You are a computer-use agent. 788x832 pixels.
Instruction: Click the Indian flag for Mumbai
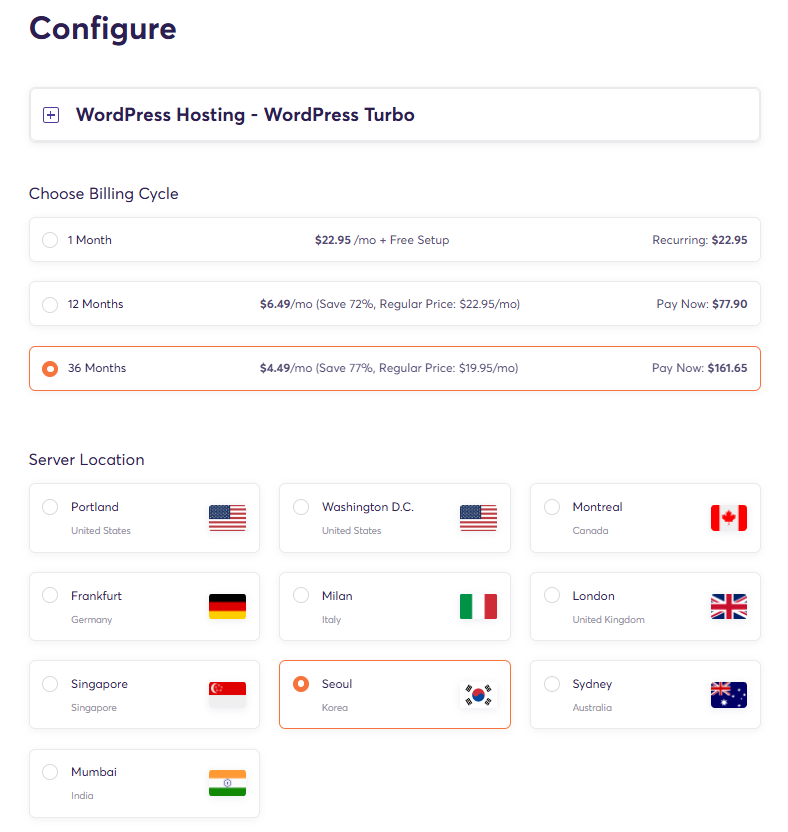click(x=227, y=783)
